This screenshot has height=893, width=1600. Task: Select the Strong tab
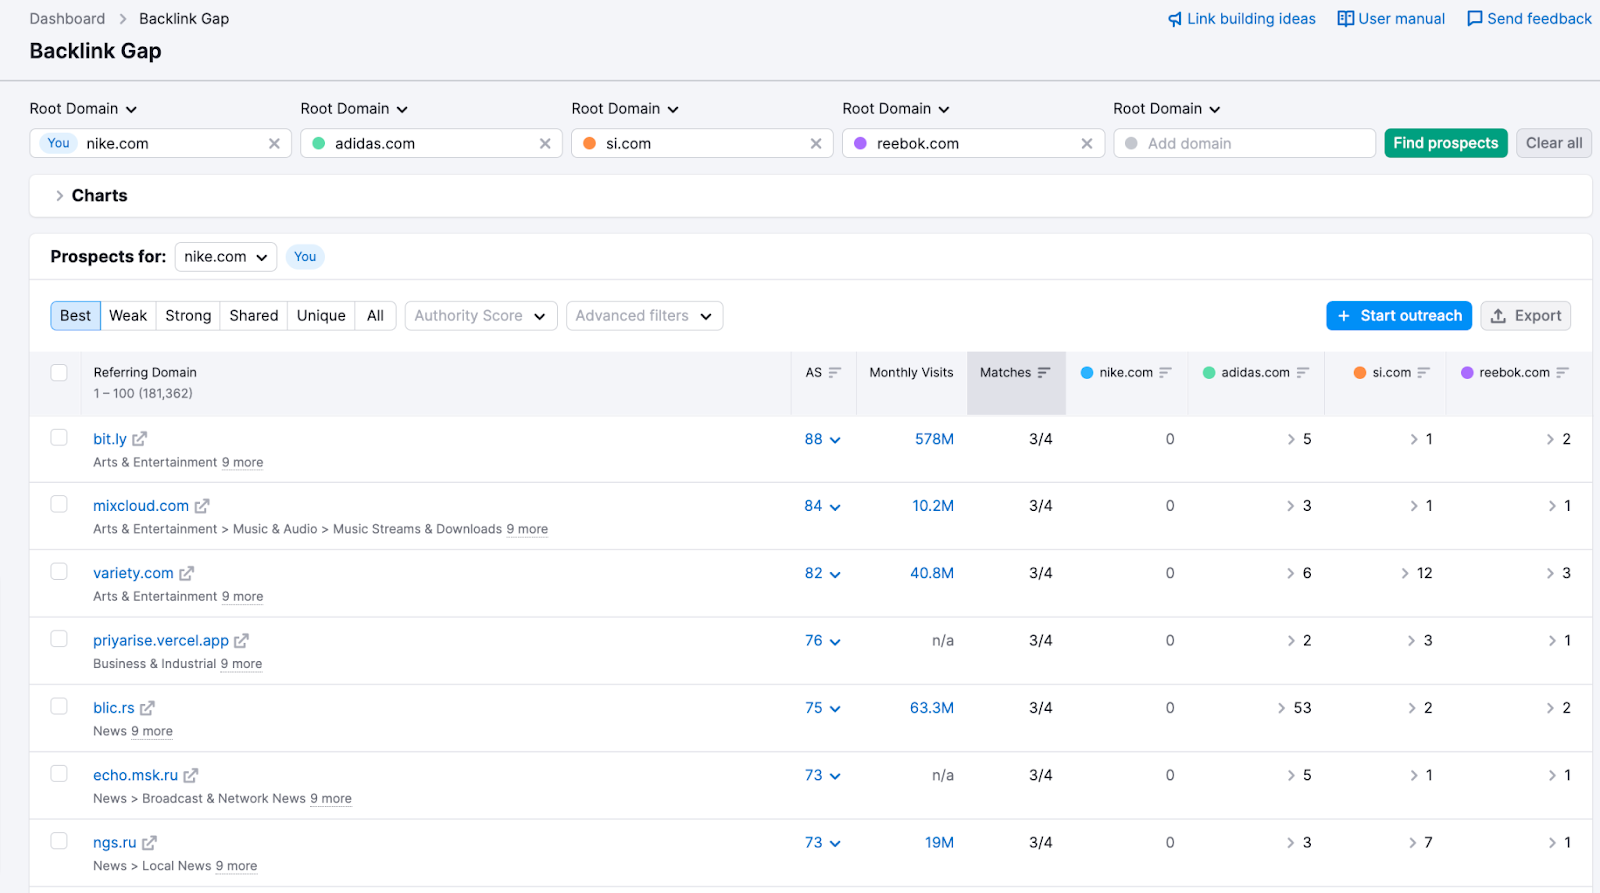pos(188,316)
